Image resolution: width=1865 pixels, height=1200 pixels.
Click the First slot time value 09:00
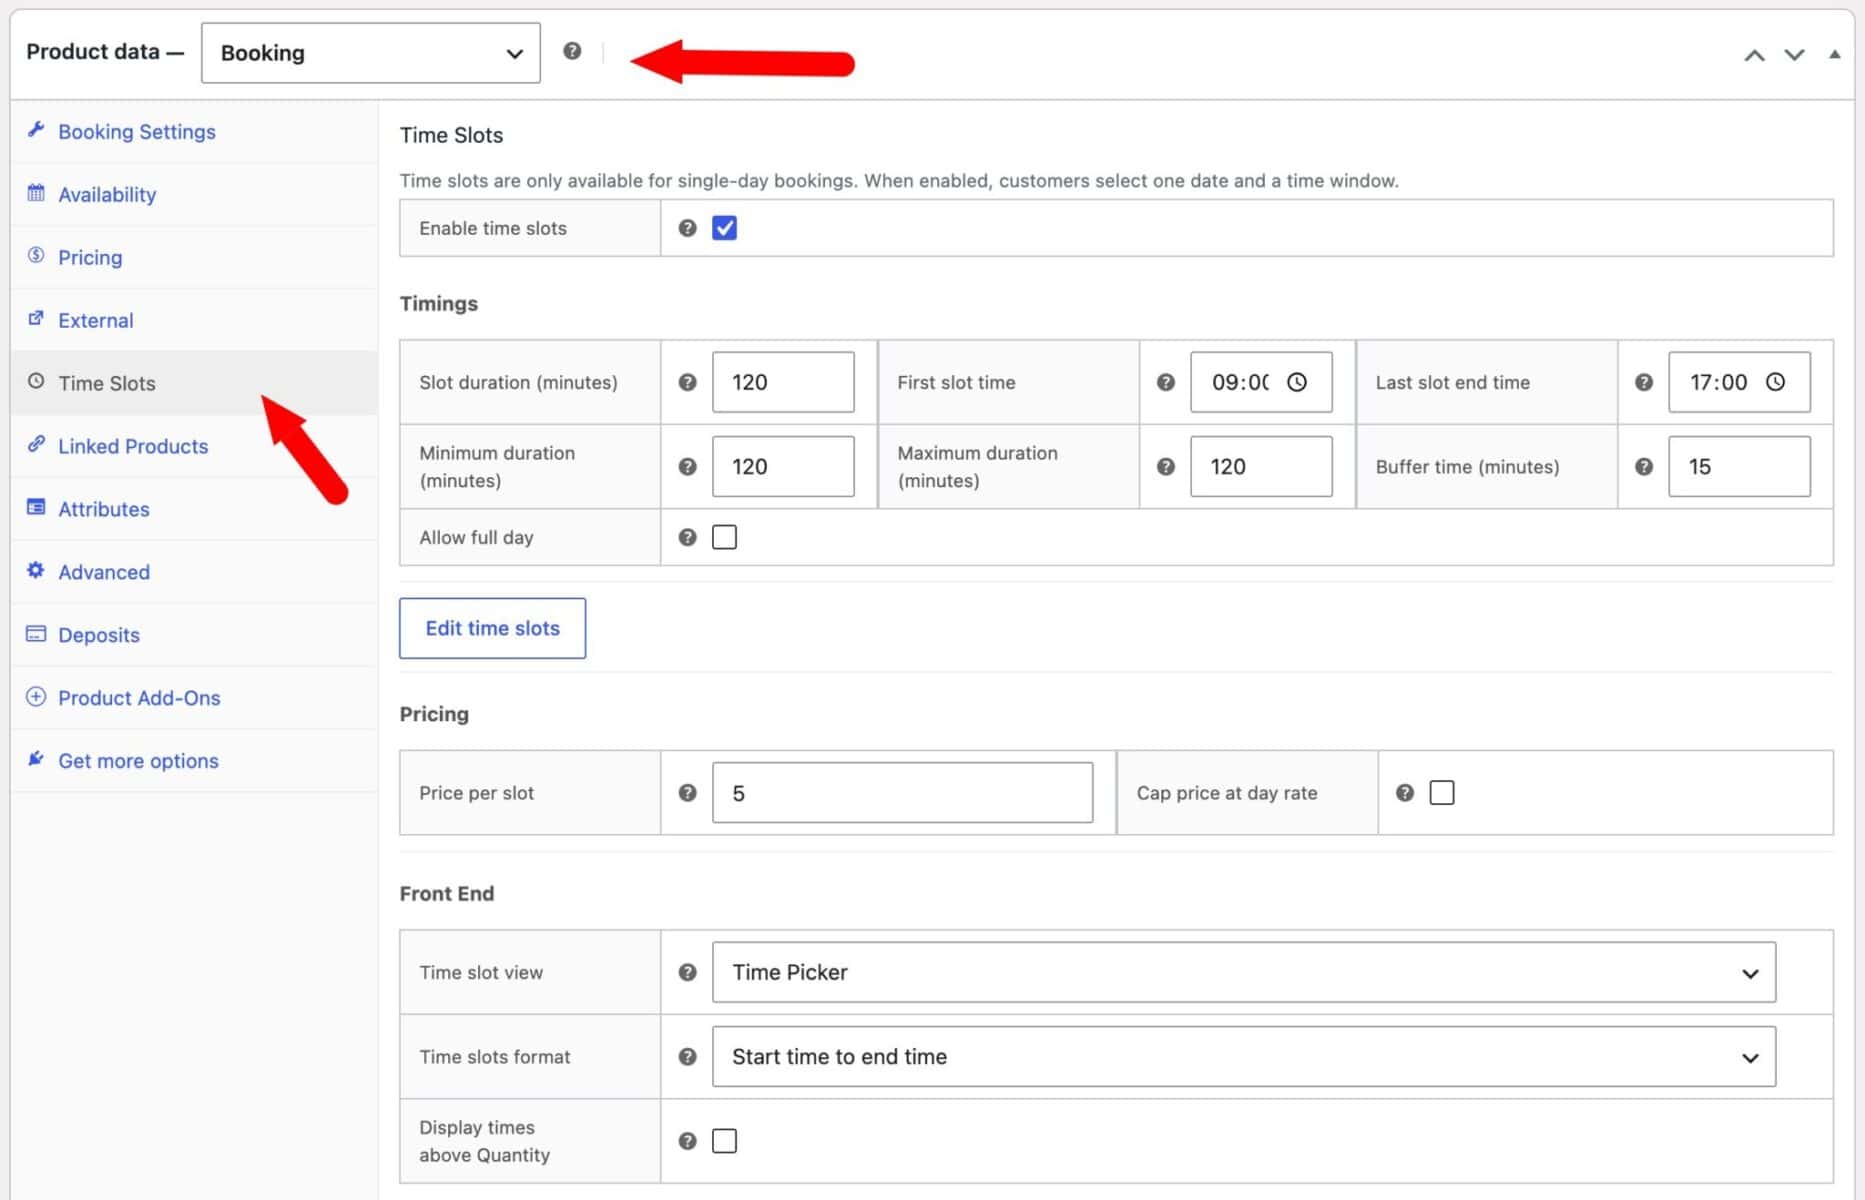(x=1240, y=382)
